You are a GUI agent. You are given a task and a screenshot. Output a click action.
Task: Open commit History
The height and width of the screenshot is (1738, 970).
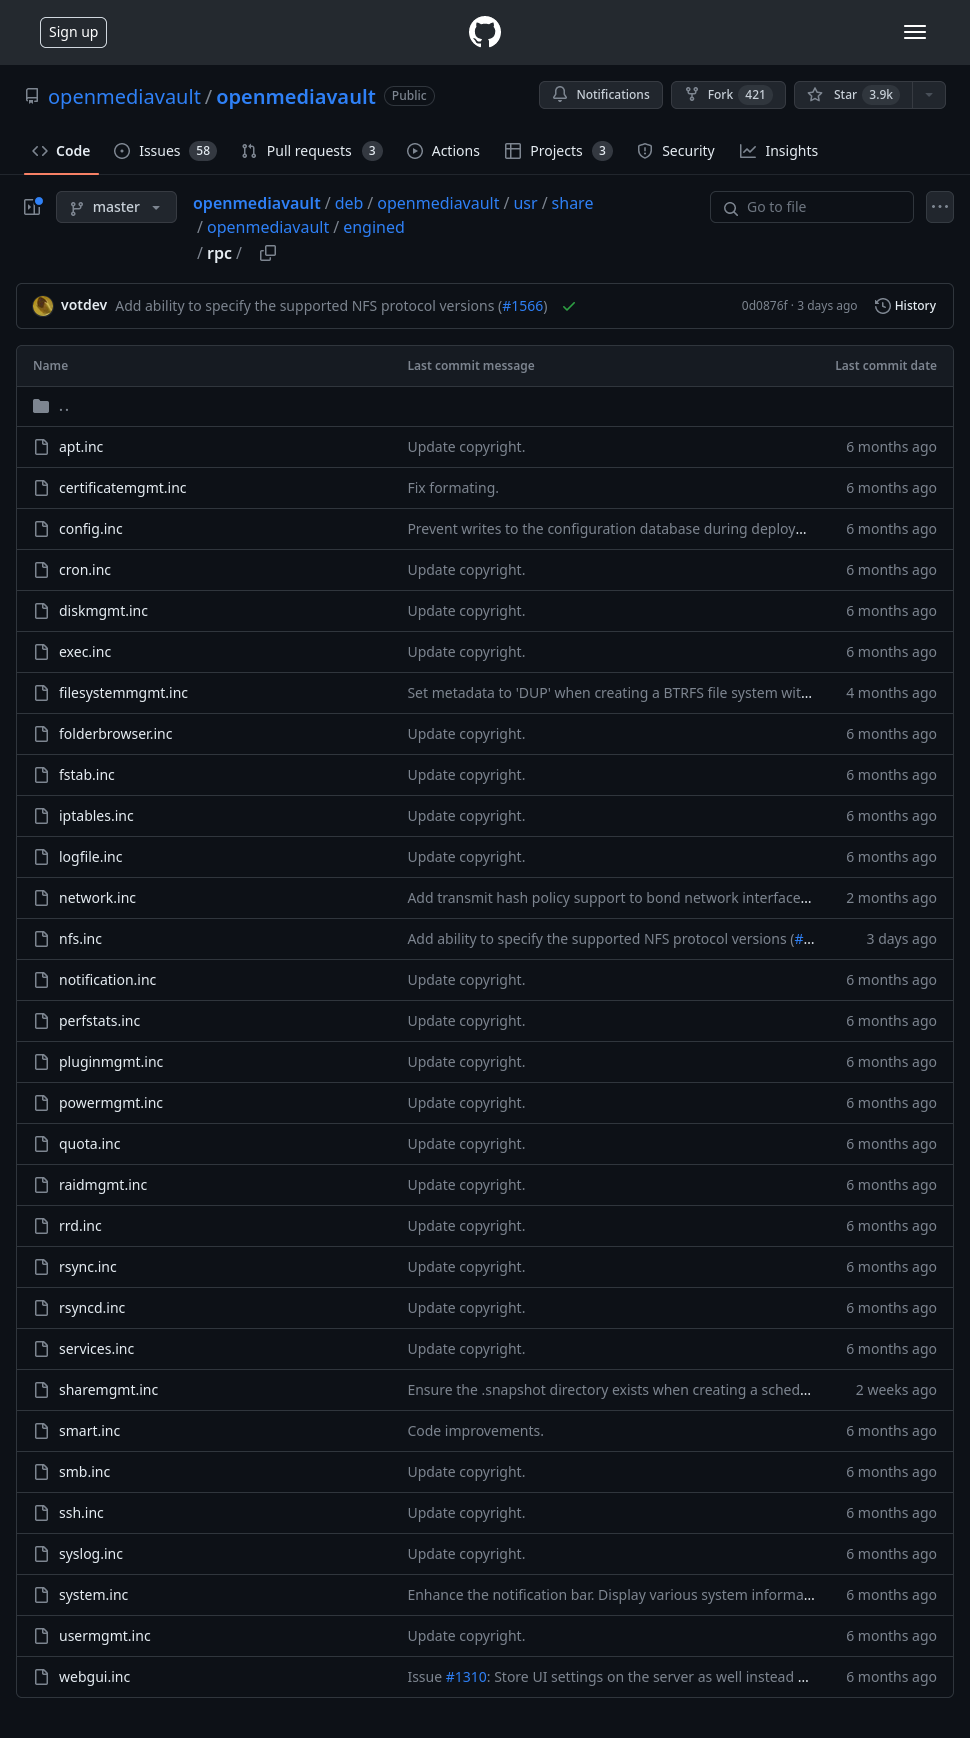point(905,306)
